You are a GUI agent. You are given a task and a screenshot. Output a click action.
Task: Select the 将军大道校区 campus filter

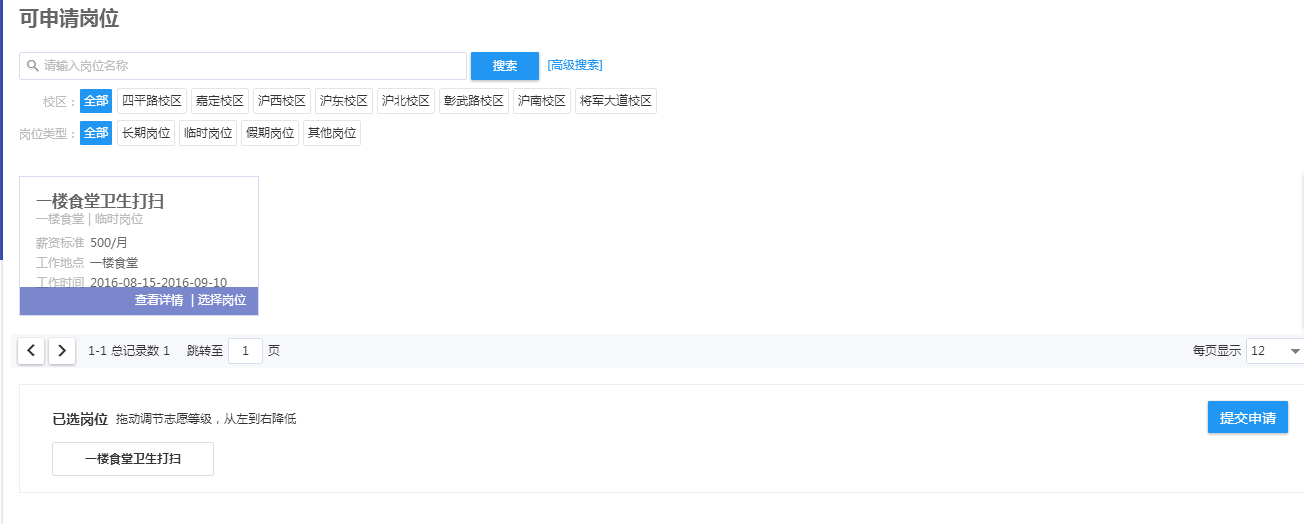click(x=615, y=101)
